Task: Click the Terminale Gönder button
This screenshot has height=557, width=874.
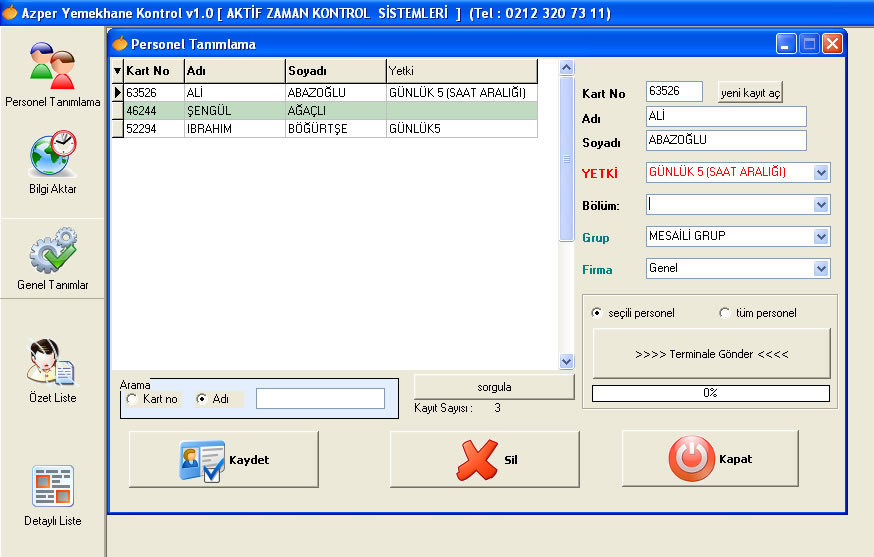Action: point(711,354)
